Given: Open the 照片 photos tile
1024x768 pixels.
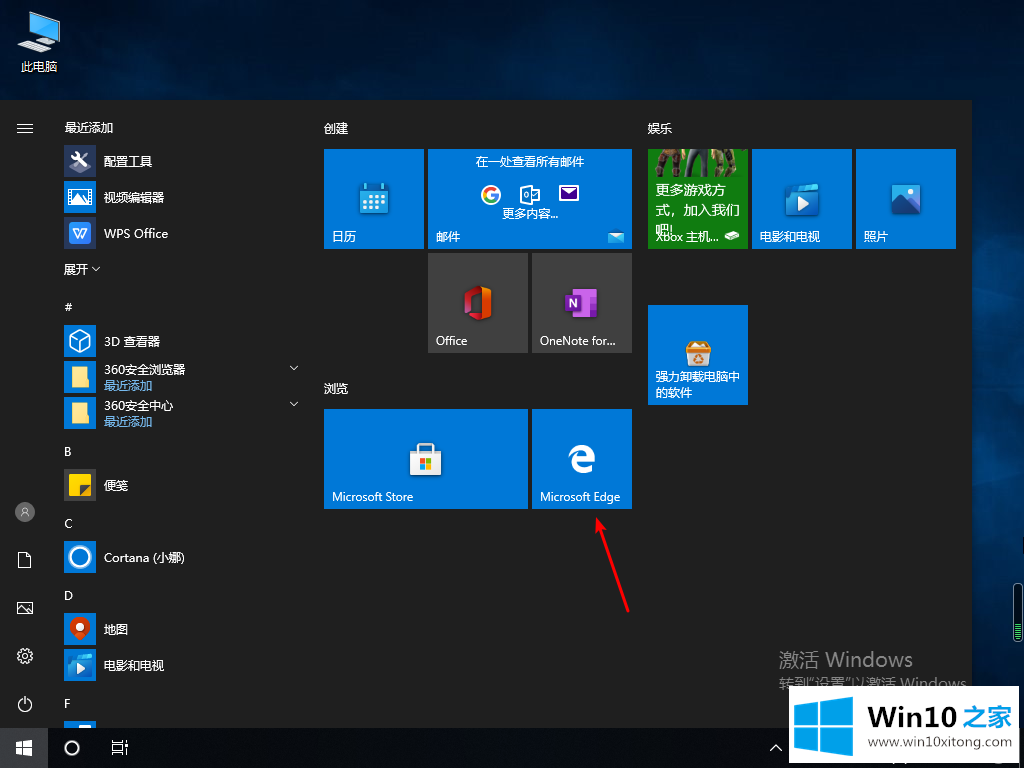Looking at the screenshot, I should pos(906,199).
